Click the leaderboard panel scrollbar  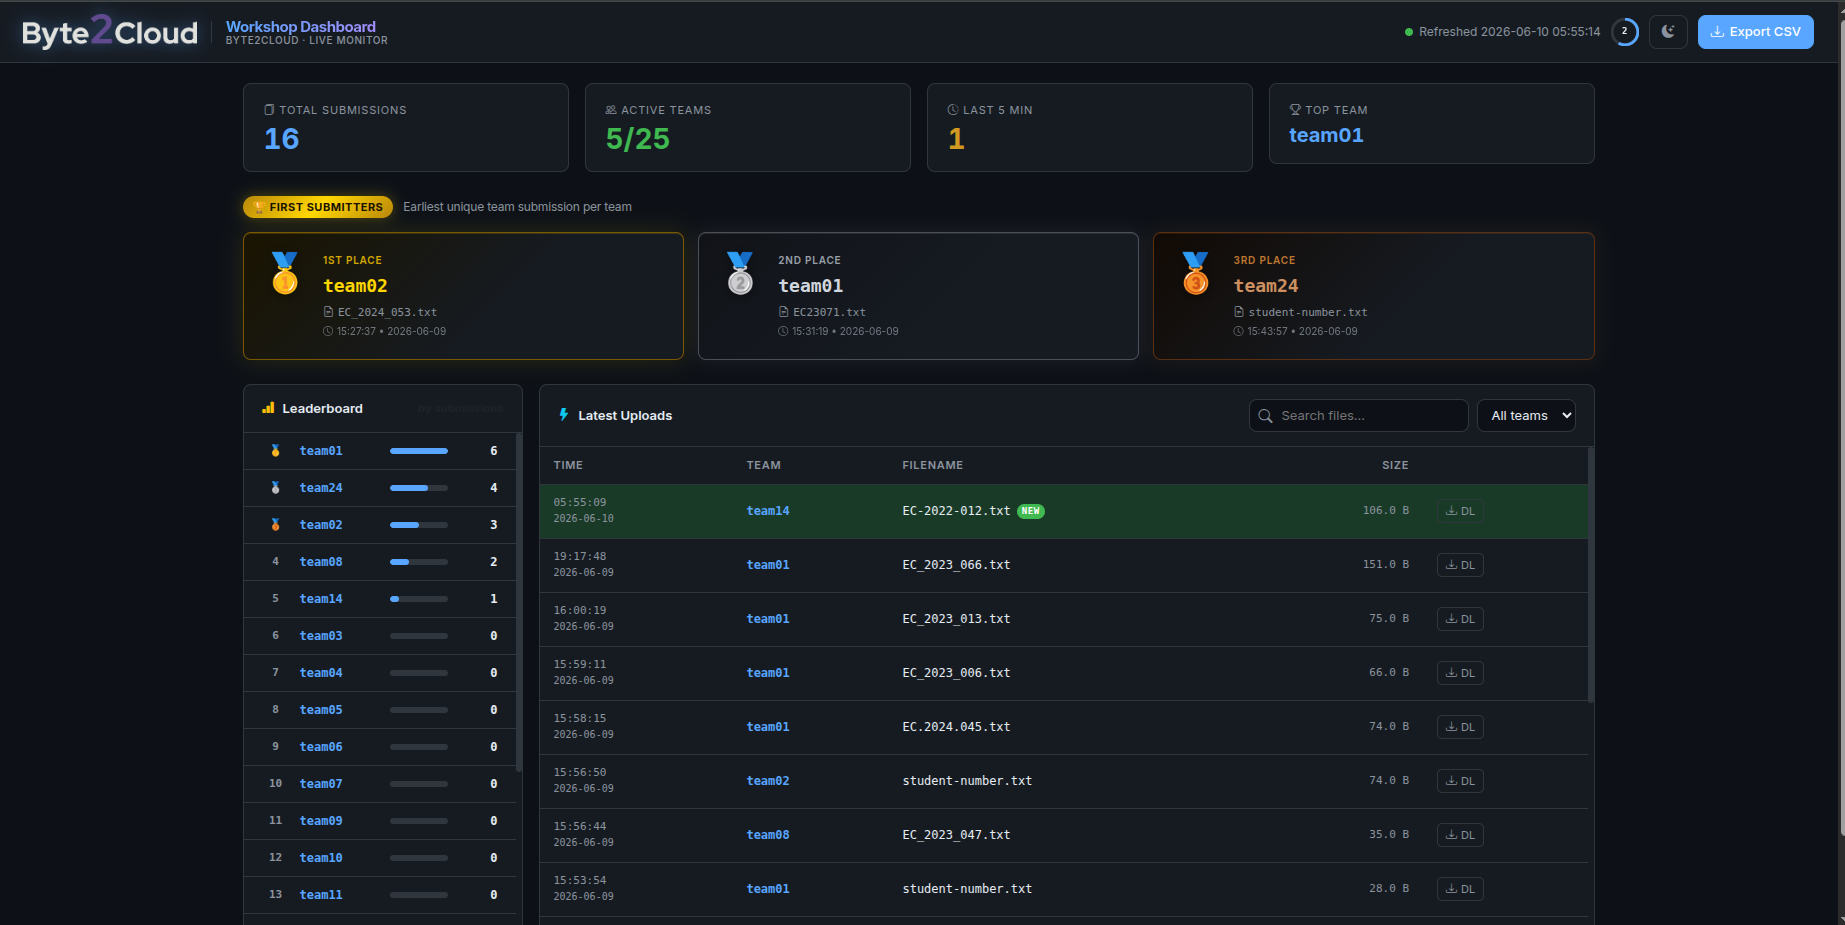tap(518, 602)
